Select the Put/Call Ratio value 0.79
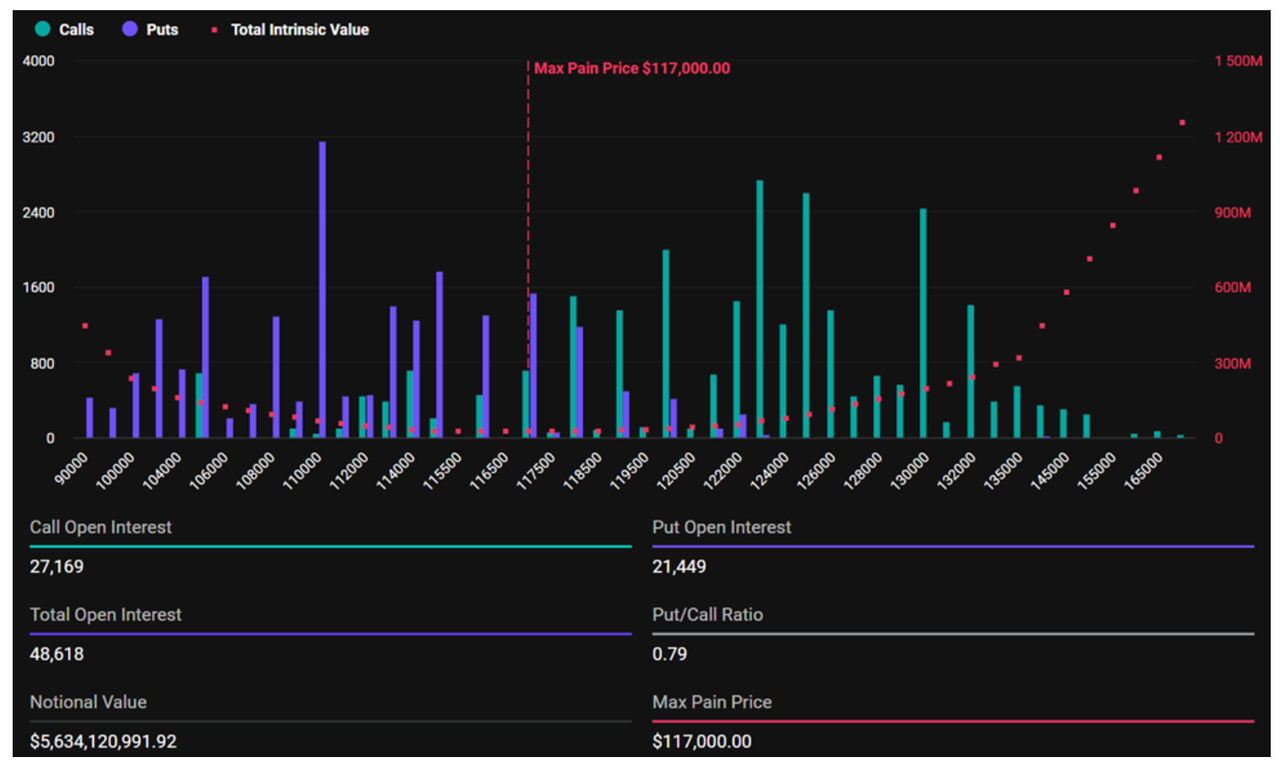Image resolution: width=1280 pixels, height=768 pixels. 669,654
